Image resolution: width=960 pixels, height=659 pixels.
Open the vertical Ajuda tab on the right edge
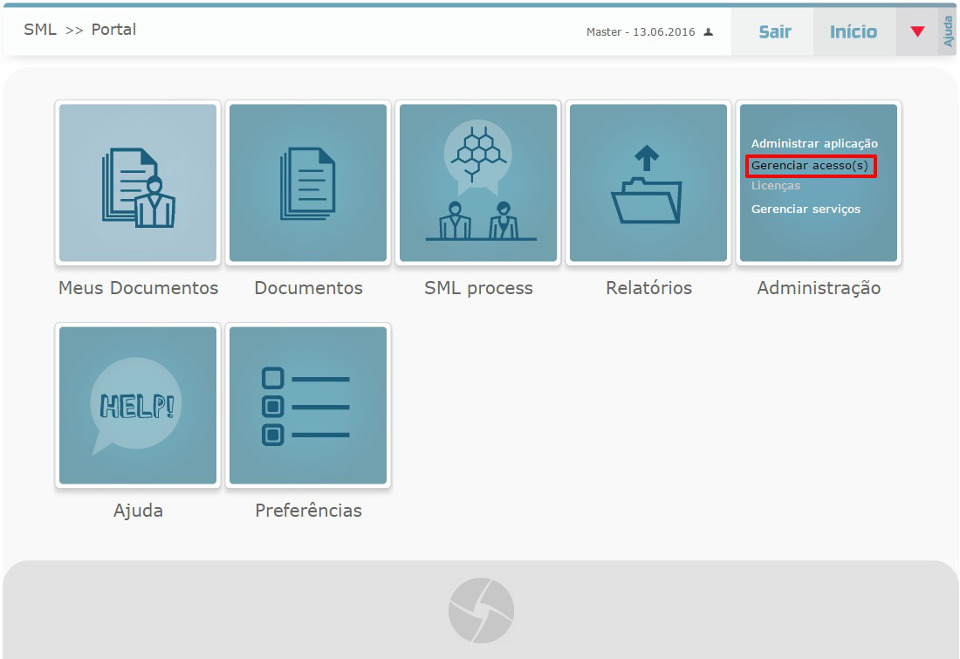948,31
